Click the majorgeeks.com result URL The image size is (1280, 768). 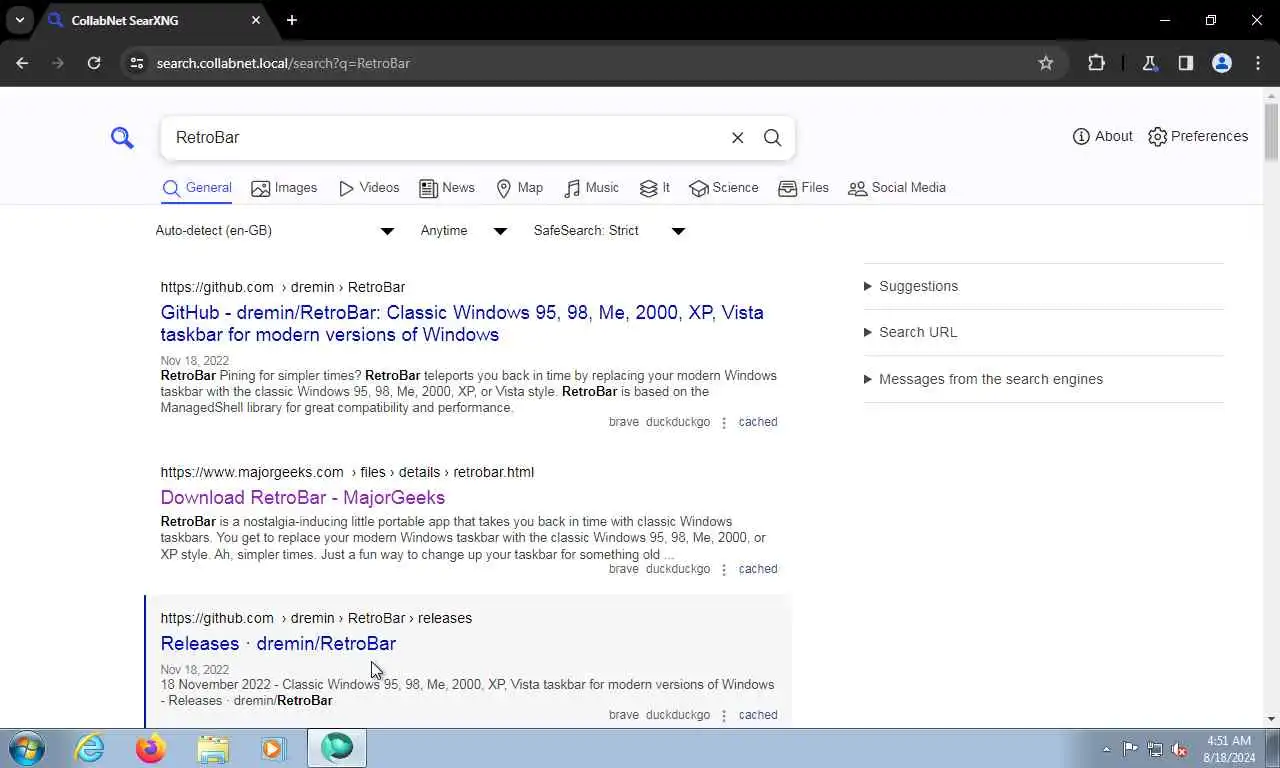click(347, 472)
